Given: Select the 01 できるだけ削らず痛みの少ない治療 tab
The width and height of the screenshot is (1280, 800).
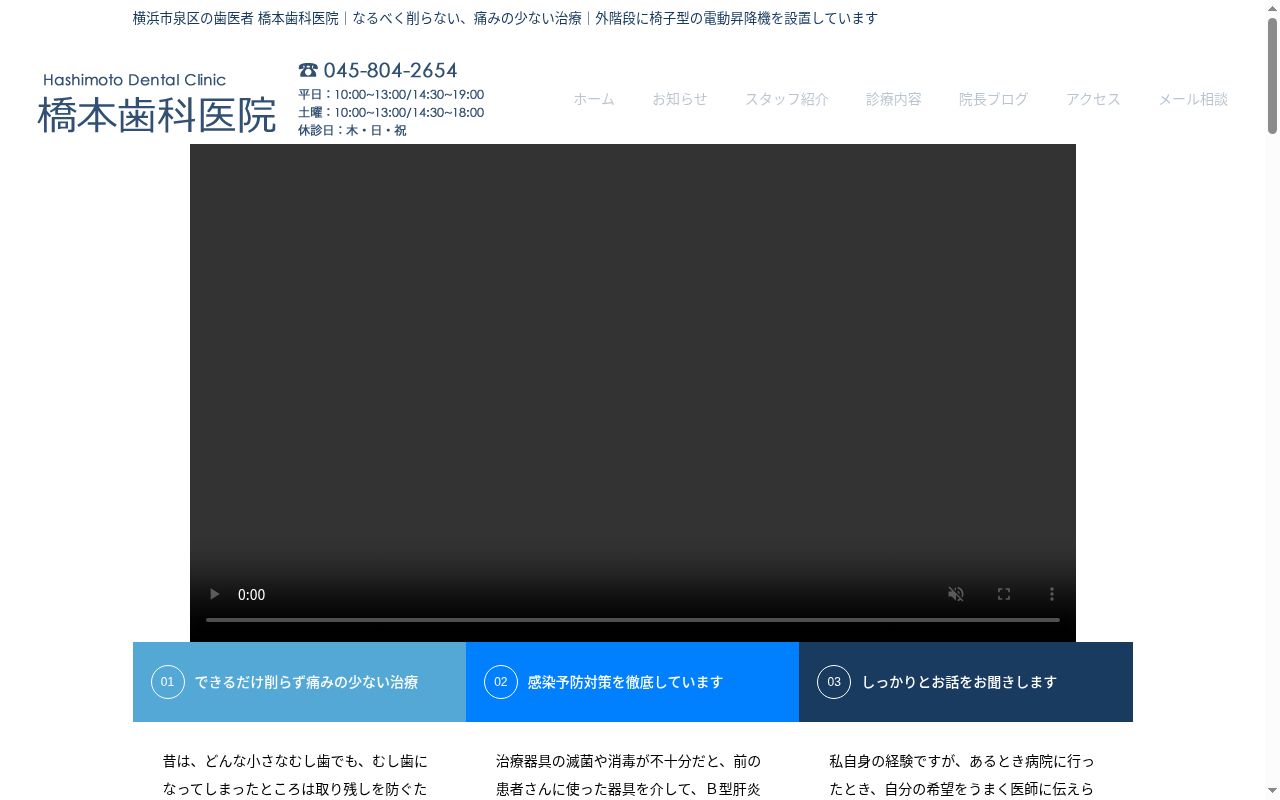Looking at the screenshot, I should [299, 682].
